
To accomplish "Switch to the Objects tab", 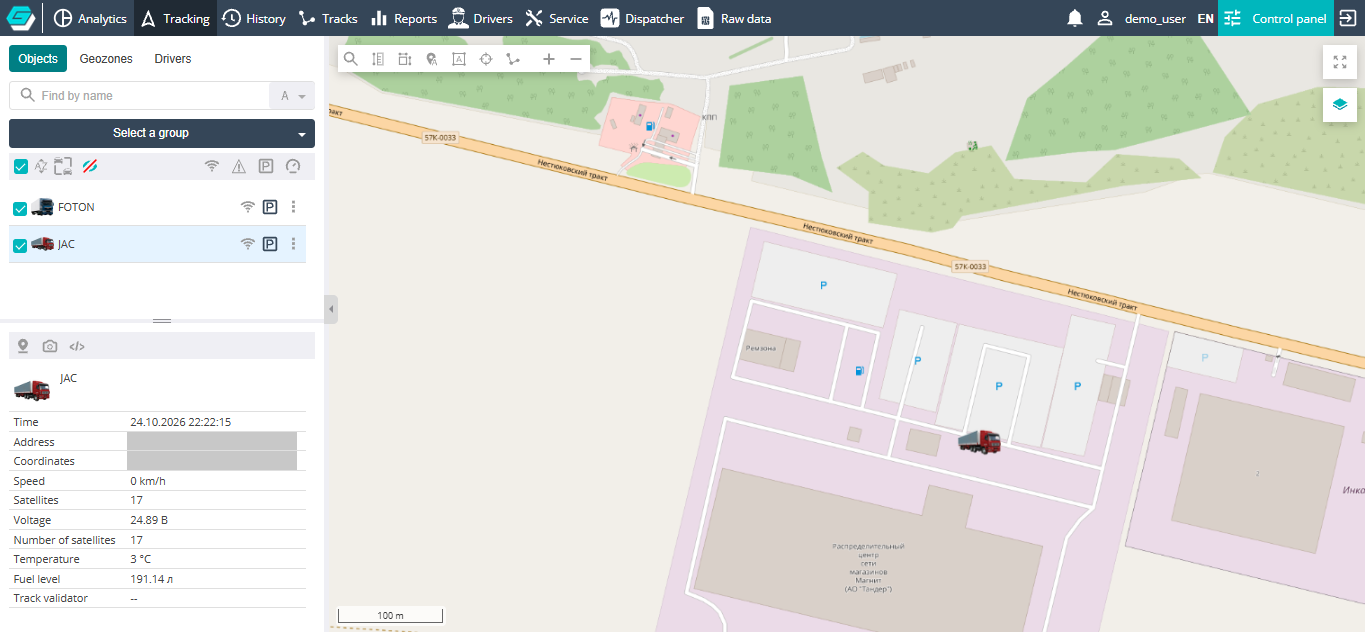I will pyautogui.click(x=38, y=59).
